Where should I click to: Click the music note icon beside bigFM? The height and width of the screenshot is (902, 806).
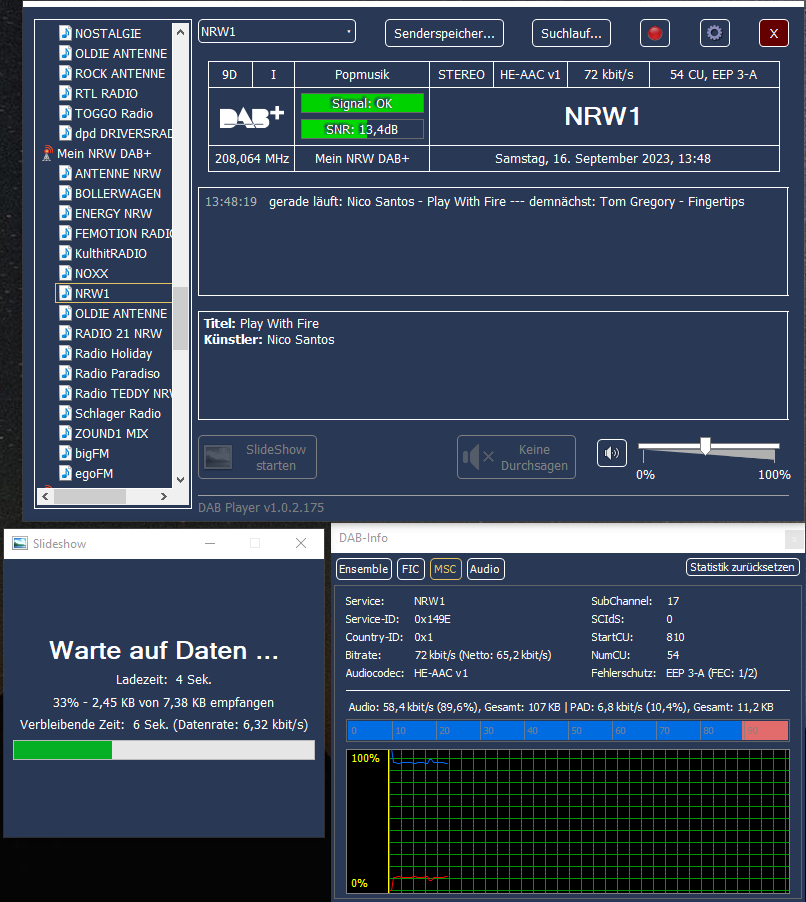tap(65, 454)
